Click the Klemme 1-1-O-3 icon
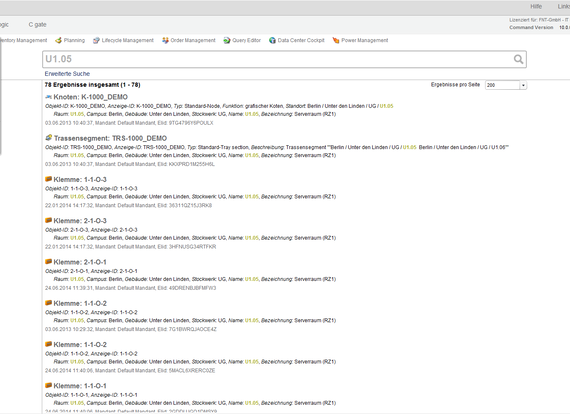 pos(48,179)
